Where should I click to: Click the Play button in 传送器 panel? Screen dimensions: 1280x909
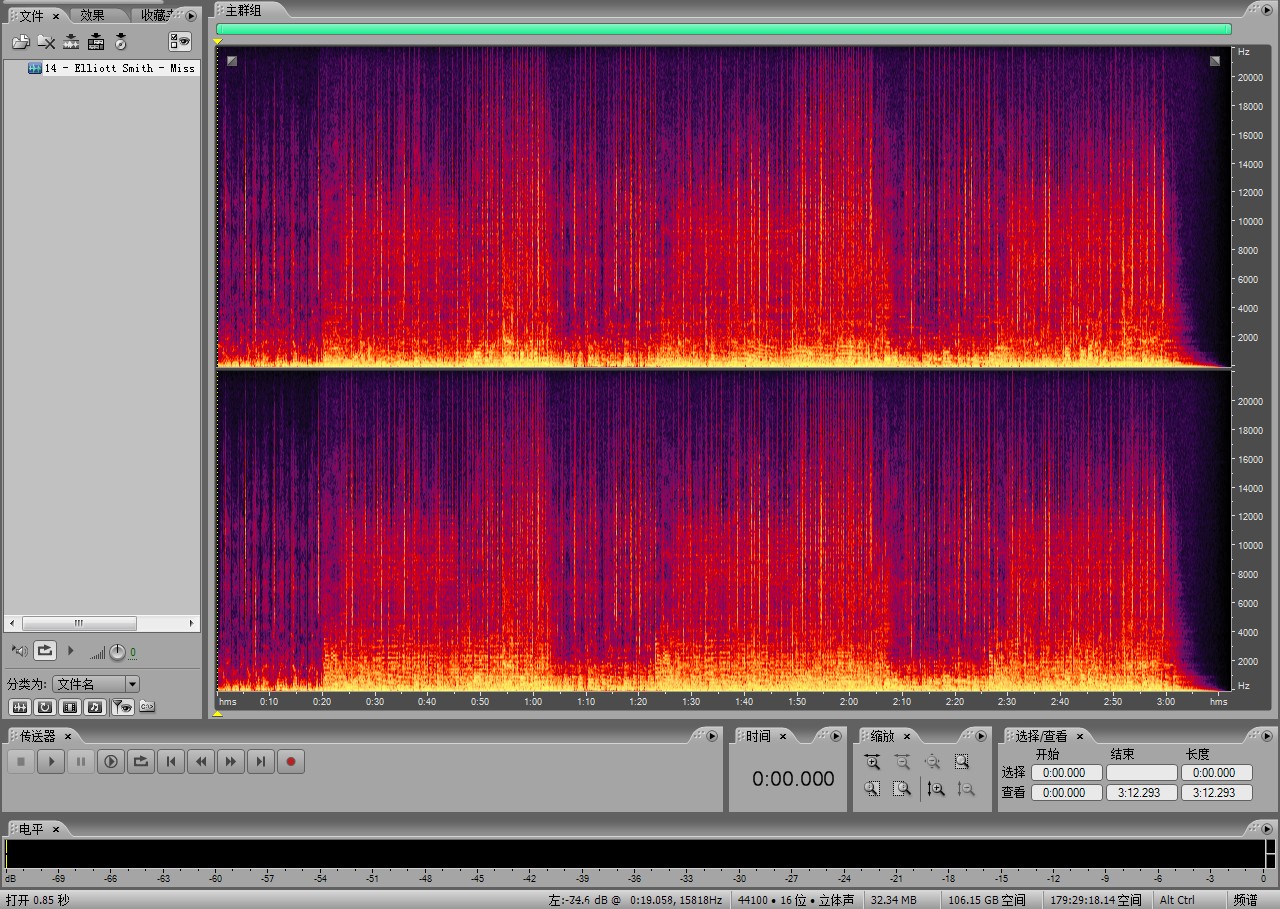coord(51,762)
